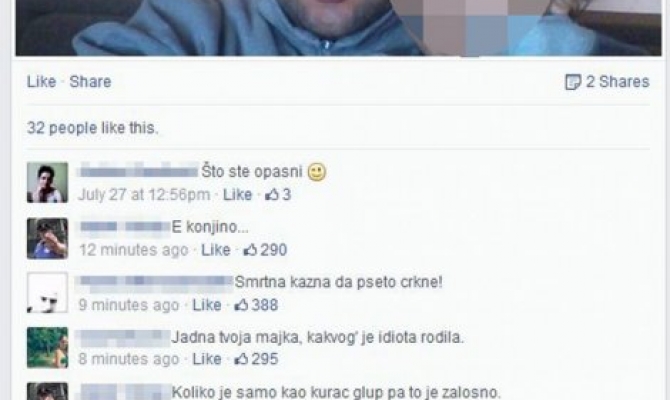
Task: Click the smiley emoji in first comment
Action: pyautogui.click(x=317, y=172)
